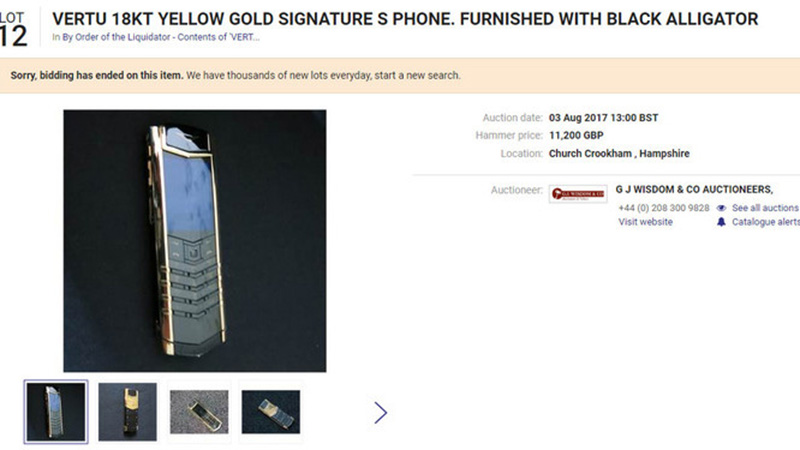
Task: Follow the 'Visit website' link
Action: (x=645, y=222)
